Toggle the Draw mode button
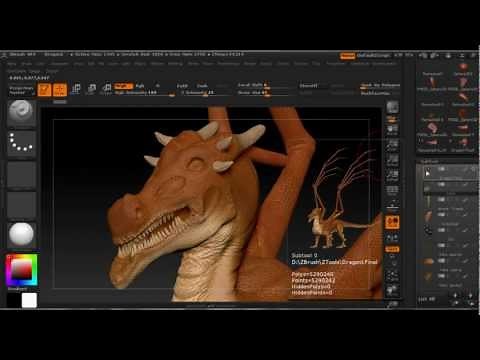 tap(60, 90)
